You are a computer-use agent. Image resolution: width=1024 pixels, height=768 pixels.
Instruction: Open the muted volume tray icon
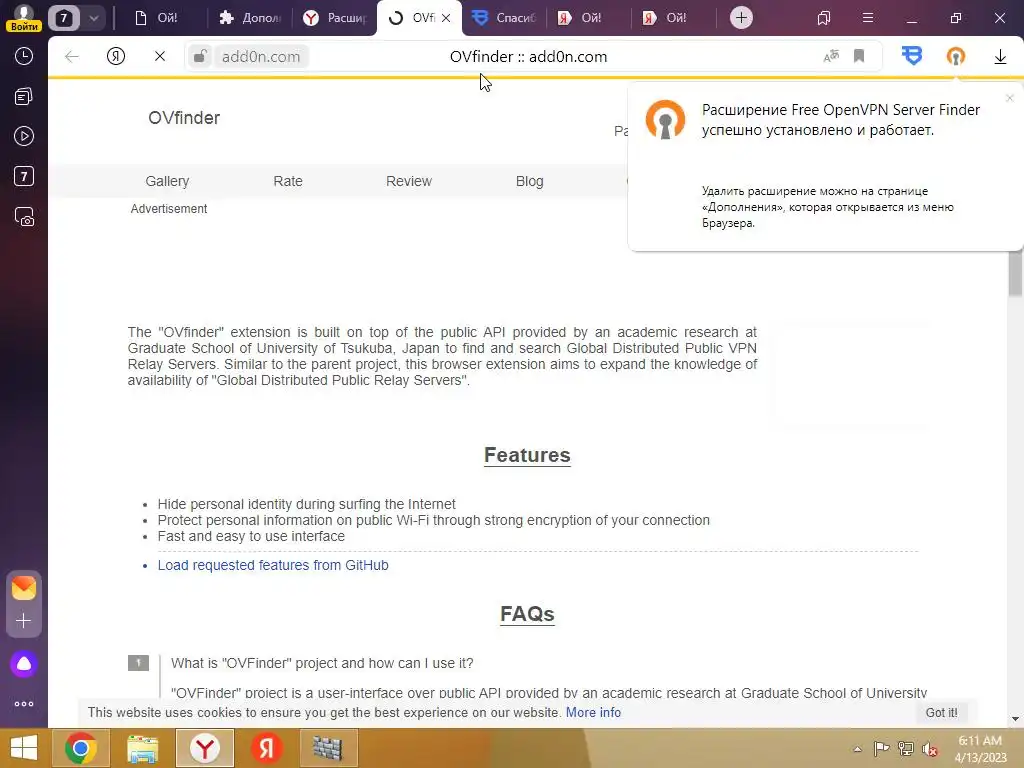pyautogui.click(x=930, y=748)
